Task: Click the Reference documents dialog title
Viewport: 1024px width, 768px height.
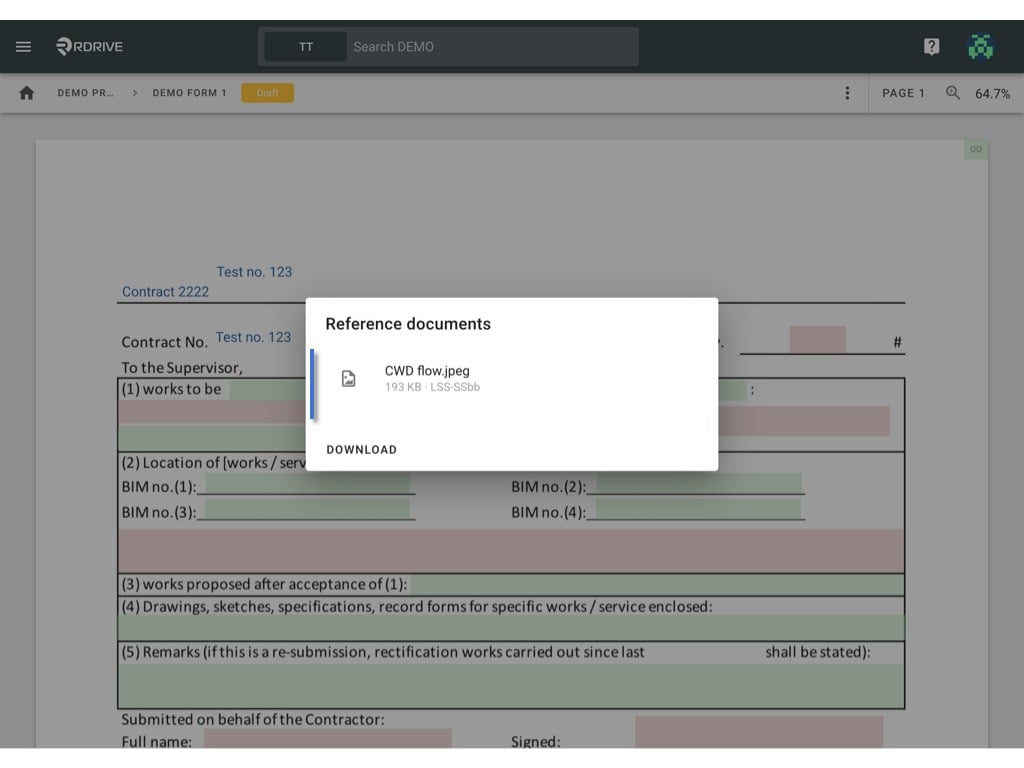Action: tap(408, 324)
